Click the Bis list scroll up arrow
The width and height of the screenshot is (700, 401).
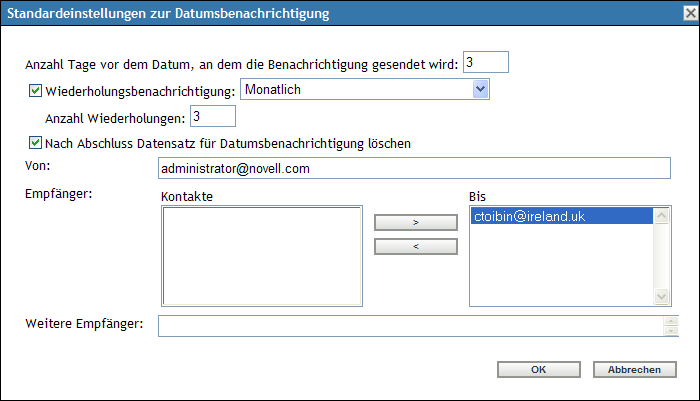click(x=661, y=216)
